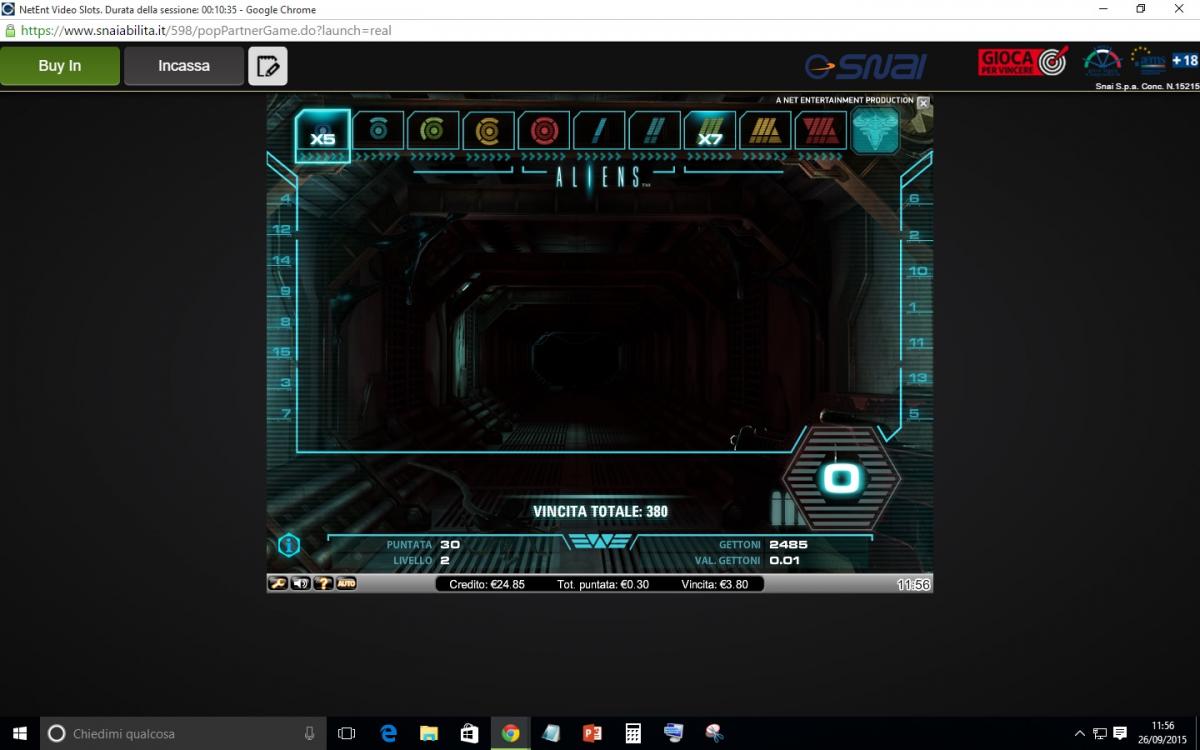Click the Cortana search box
The height and width of the screenshot is (750, 1200).
pyautogui.click(x=185, y=733)
